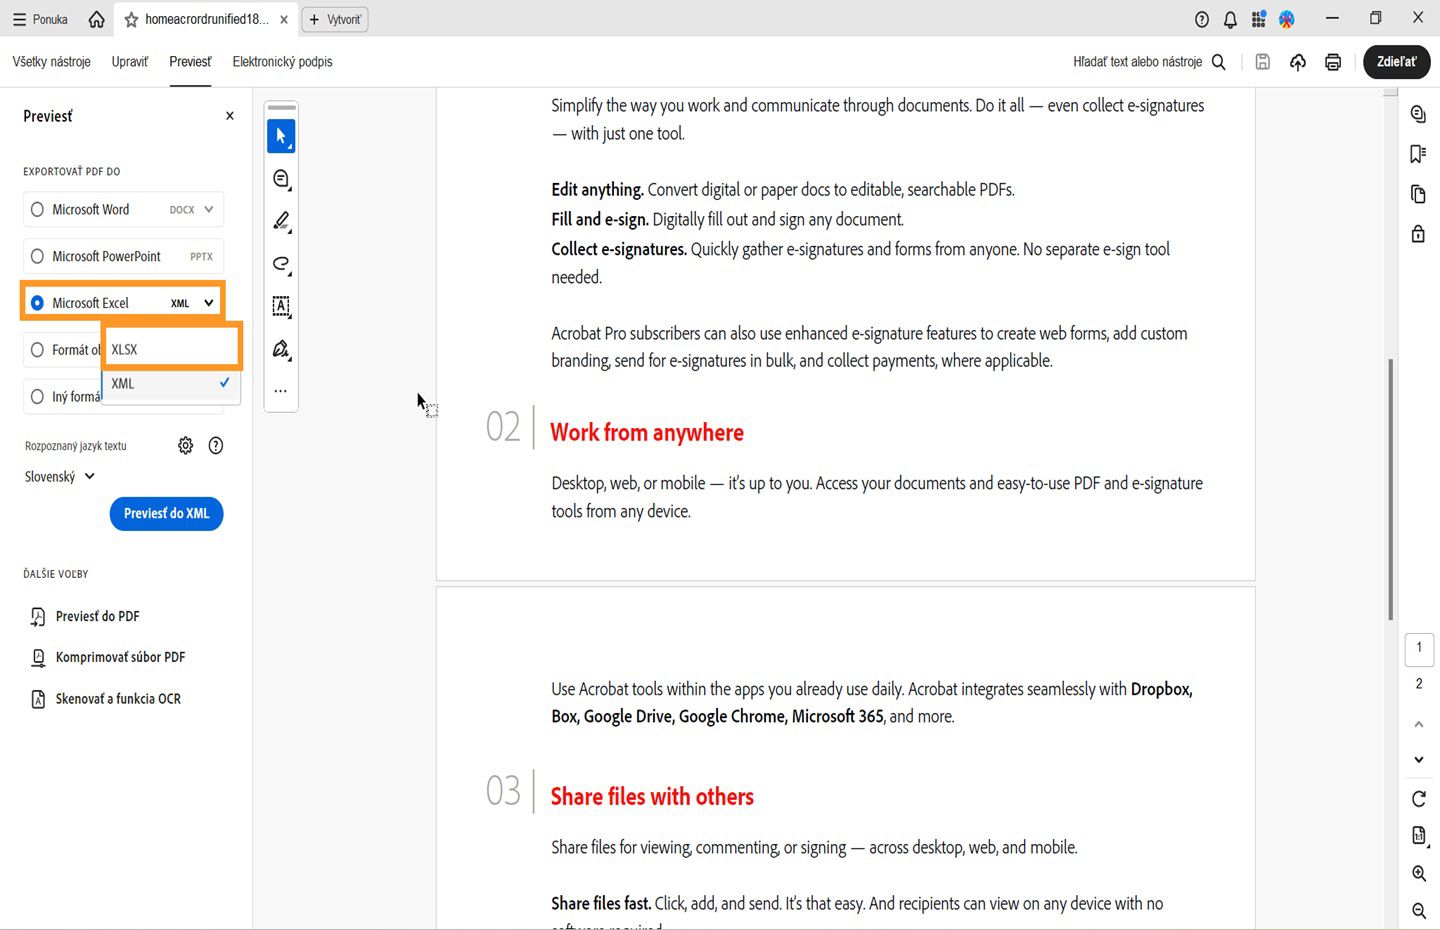Open the Slovenský language dropdown

58,476
